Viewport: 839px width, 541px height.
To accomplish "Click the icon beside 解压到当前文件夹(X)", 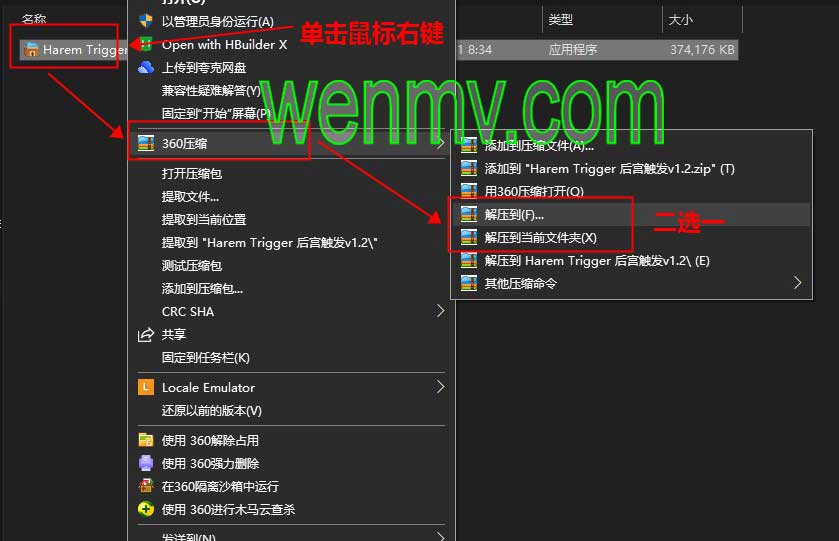I will 469,237.
